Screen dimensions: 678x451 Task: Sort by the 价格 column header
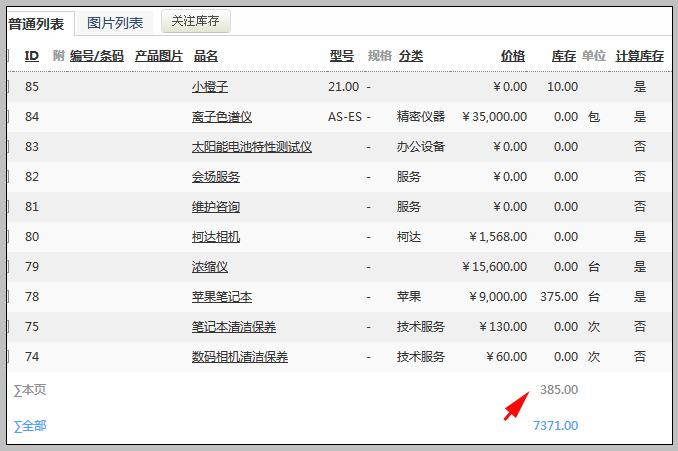pos(513,56)
